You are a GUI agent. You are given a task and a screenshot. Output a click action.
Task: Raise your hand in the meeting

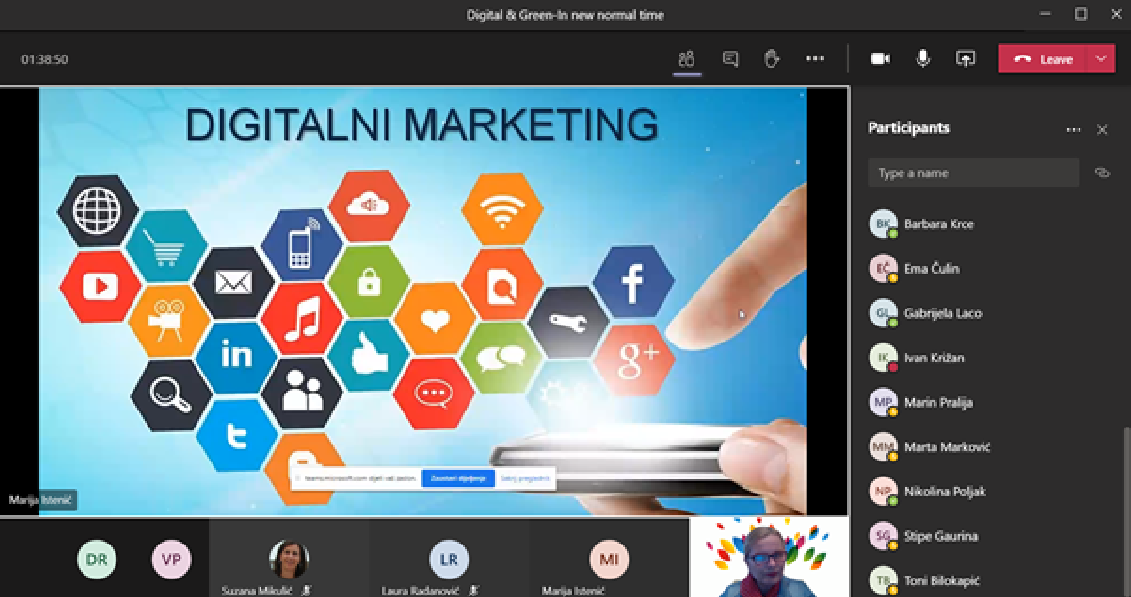(x=772, y=59)
